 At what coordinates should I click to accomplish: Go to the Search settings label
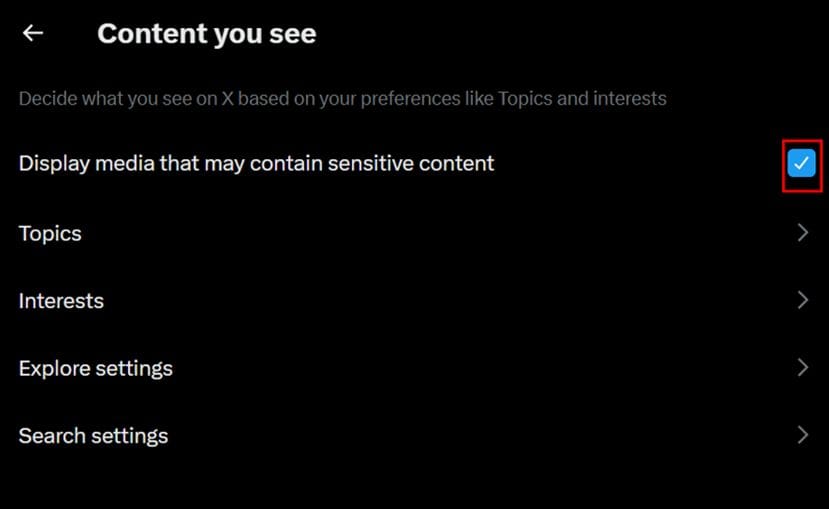[x=93, y=436]
